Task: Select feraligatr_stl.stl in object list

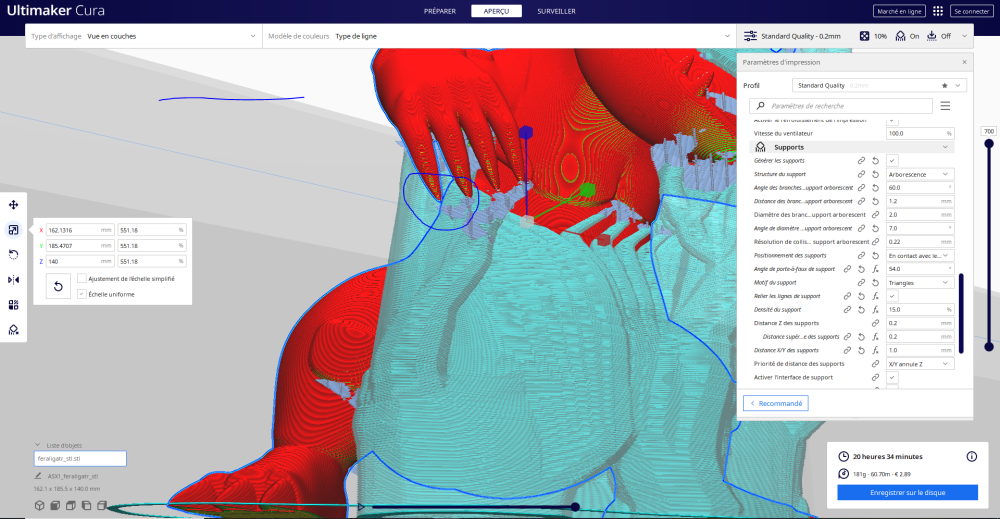Action: pyautogui.click(x=80, y=458)
